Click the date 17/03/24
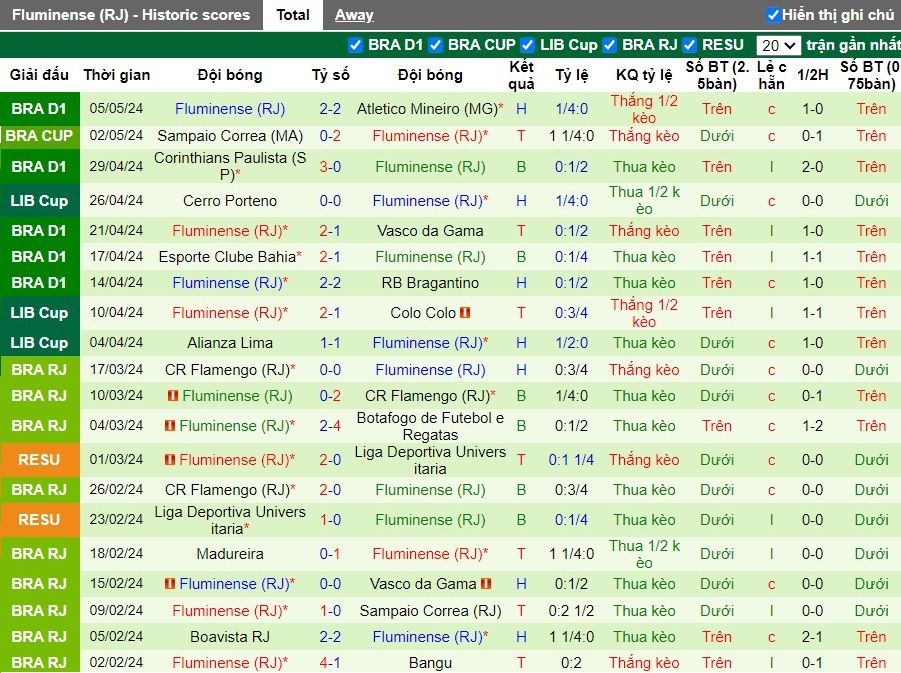 pos(116,370)
